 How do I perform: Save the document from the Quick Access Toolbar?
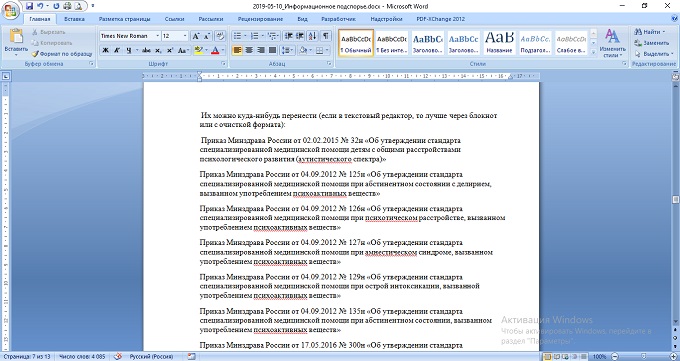[x=29, y=6]
